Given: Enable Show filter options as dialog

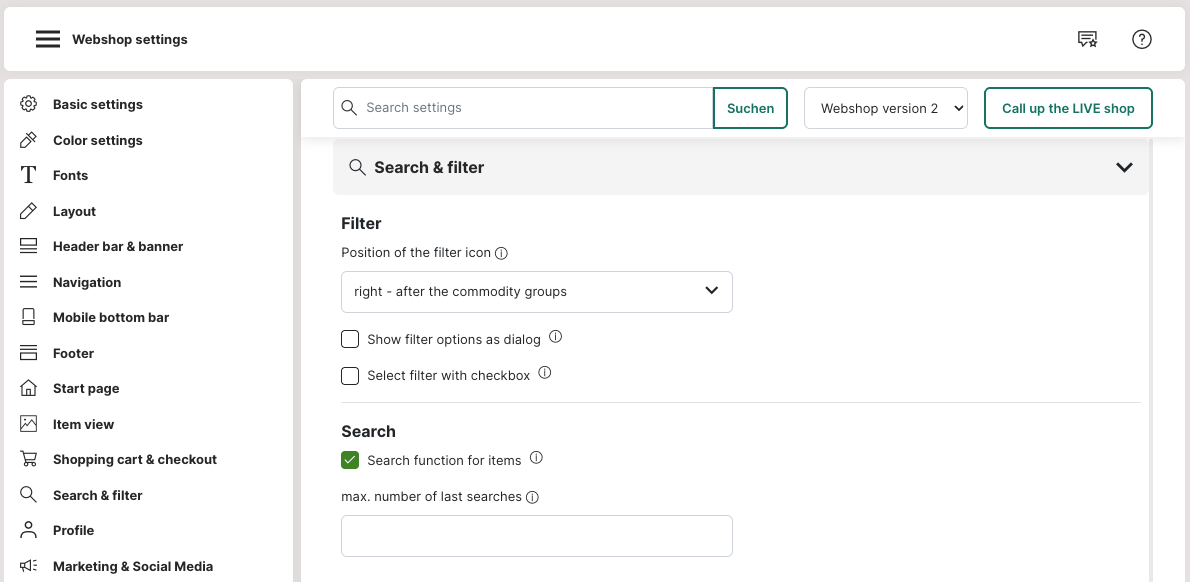Looking at the screenshot, I should pos(350,339).
